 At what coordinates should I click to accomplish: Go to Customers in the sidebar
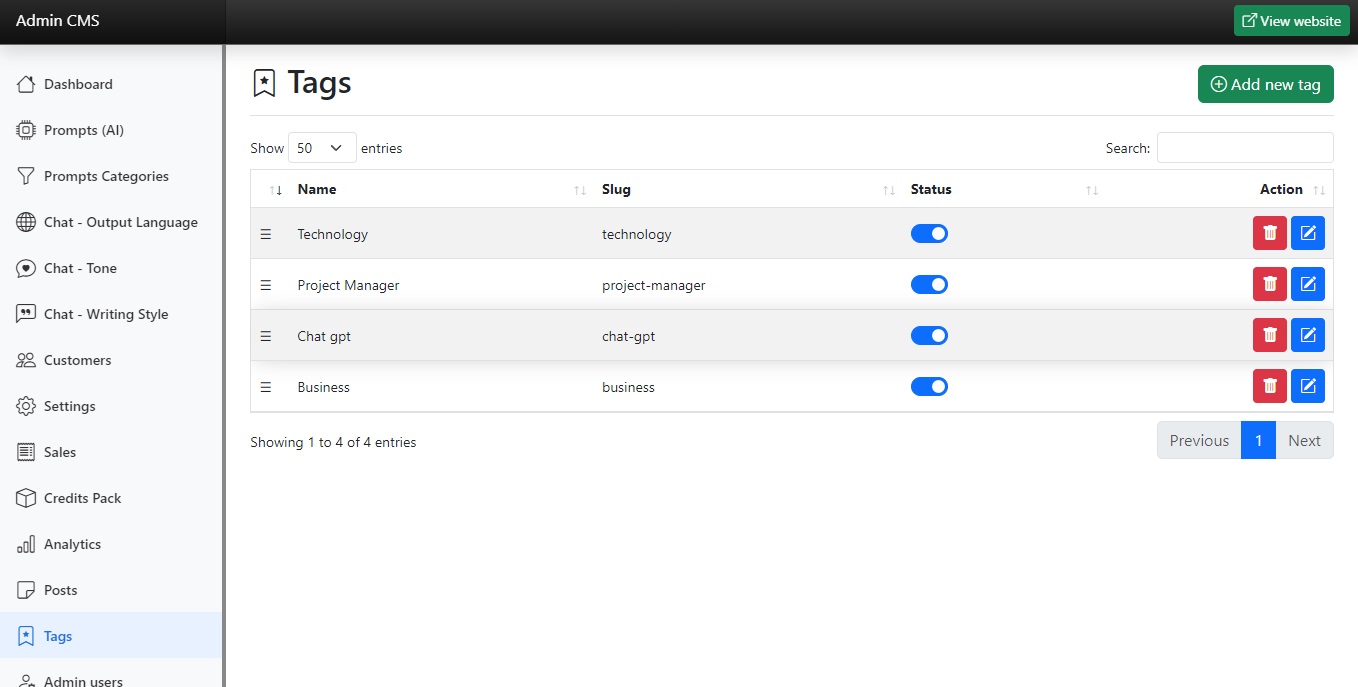coord(77,360)
